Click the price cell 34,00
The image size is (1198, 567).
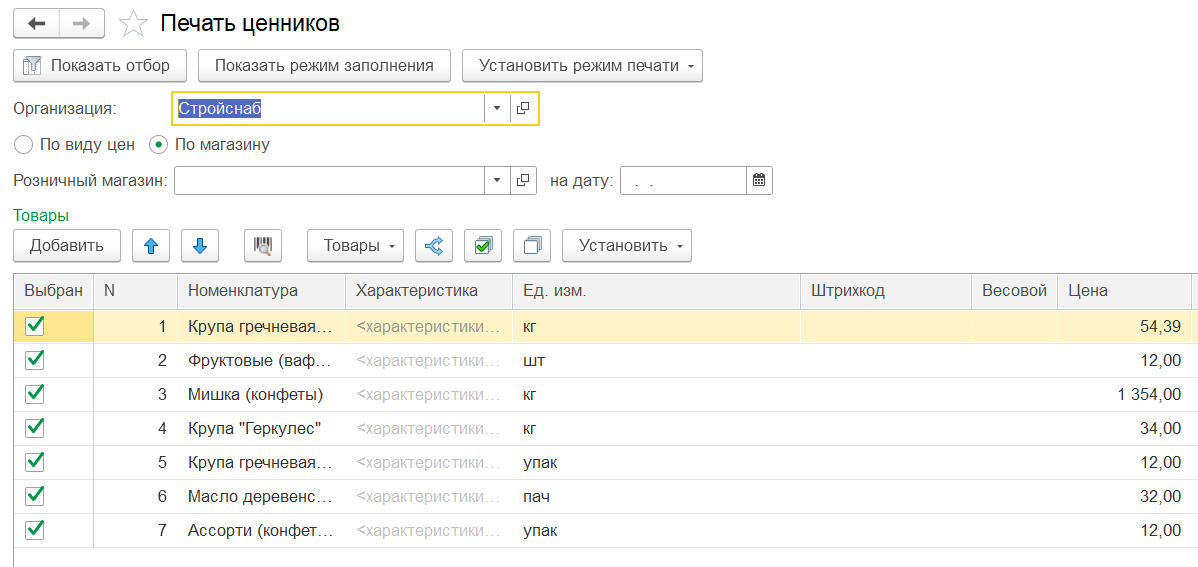click(1124, 429)
